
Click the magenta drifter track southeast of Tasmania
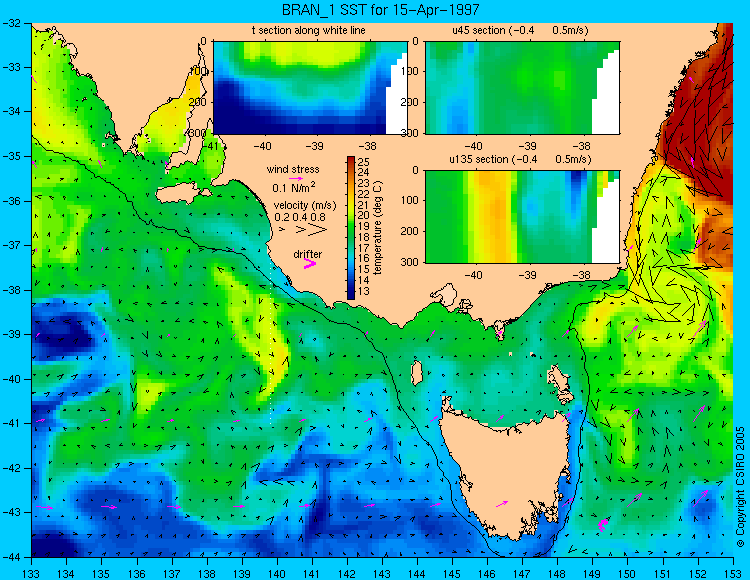coord(603,524)
